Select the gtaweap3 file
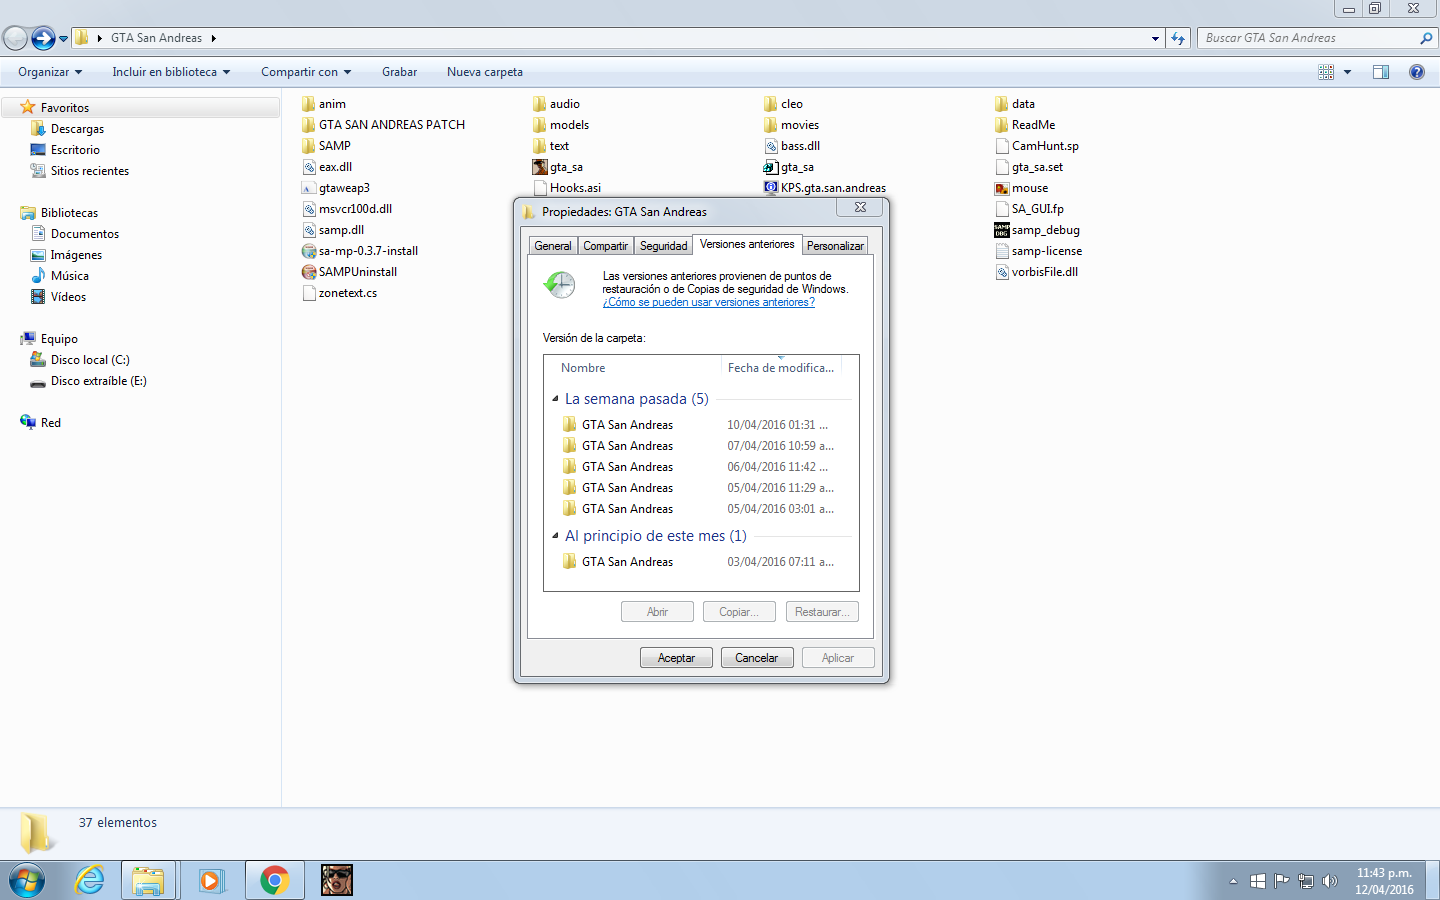Viewport: 1440px width, 900px height. point(336,188)
